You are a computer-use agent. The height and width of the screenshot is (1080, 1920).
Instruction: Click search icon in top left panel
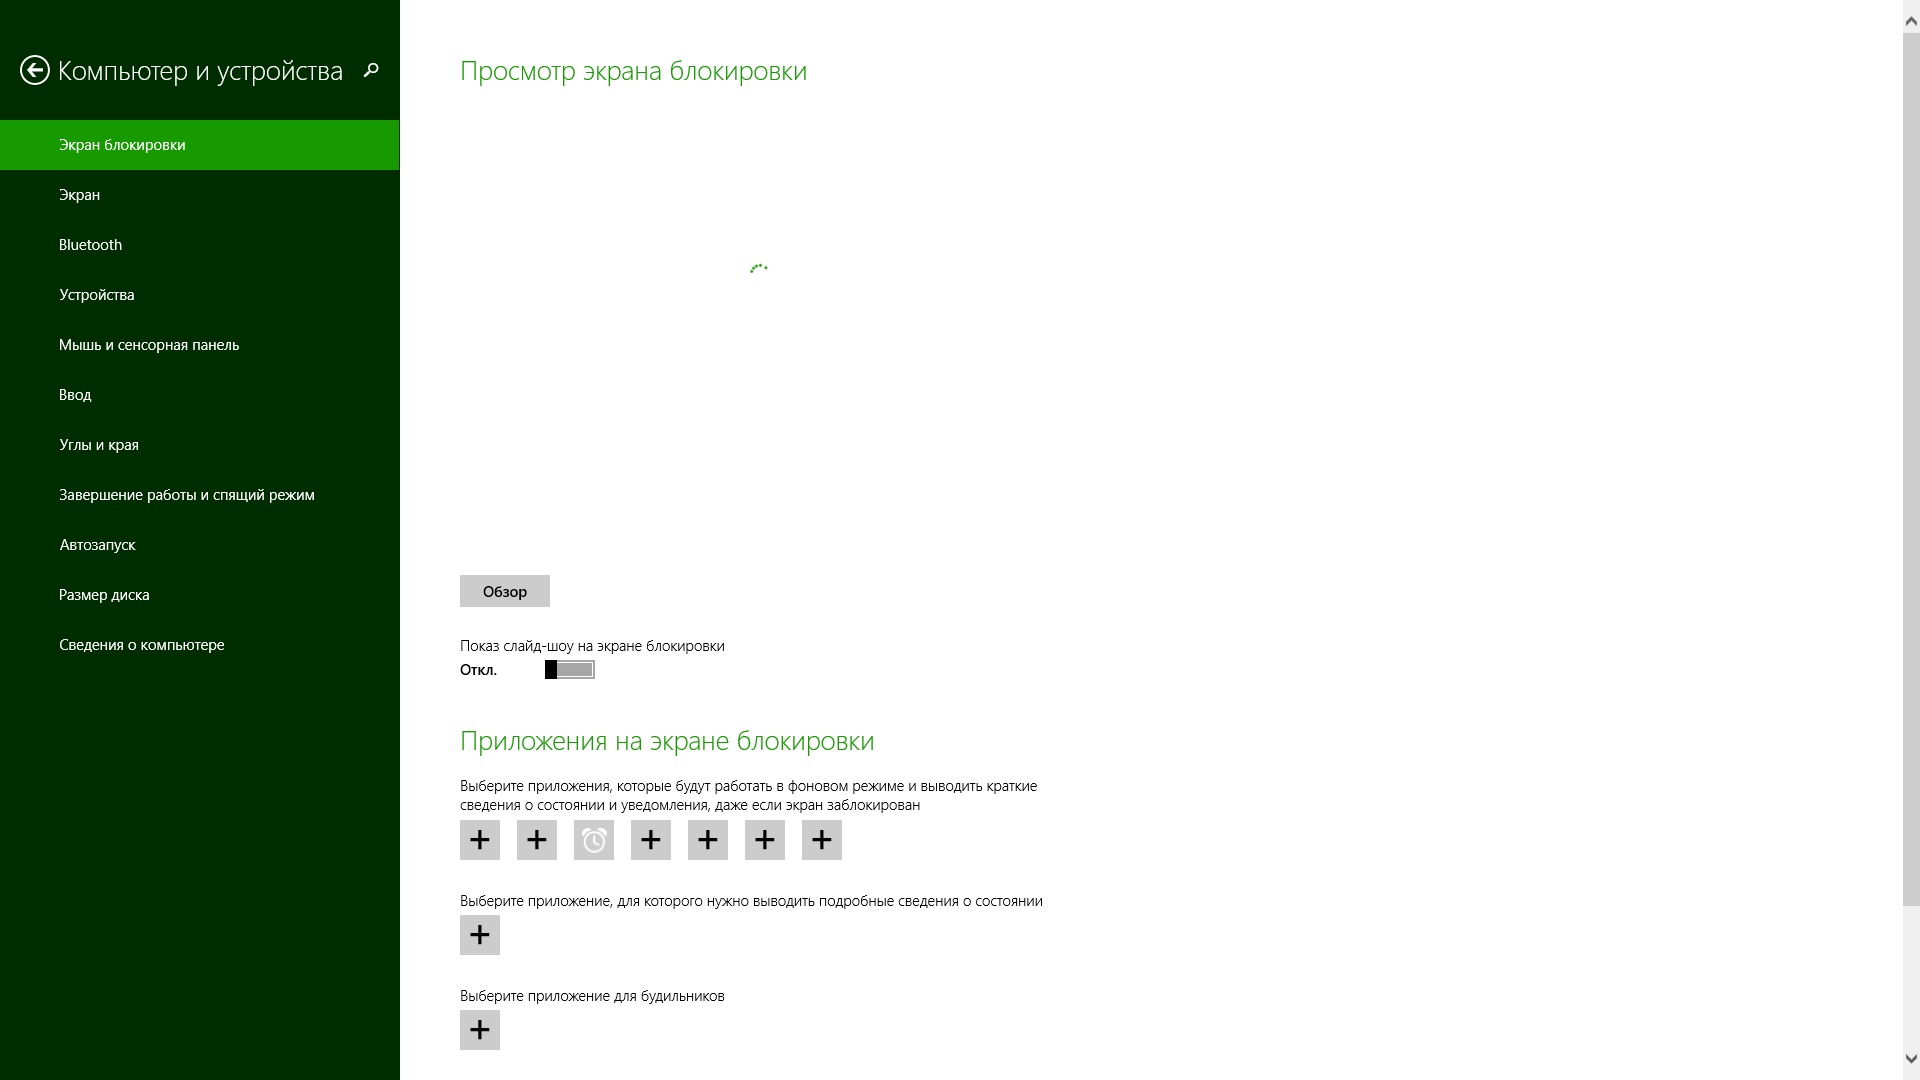click(x=371, y=70)
